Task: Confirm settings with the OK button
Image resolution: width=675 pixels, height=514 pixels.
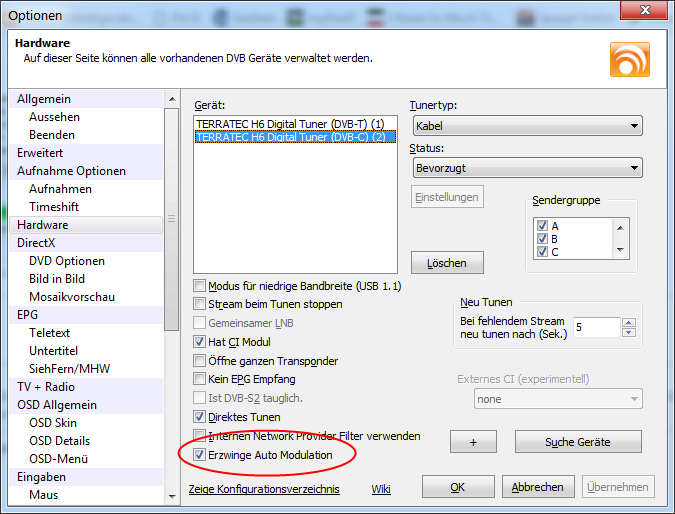Action: (x=457, y=488)
